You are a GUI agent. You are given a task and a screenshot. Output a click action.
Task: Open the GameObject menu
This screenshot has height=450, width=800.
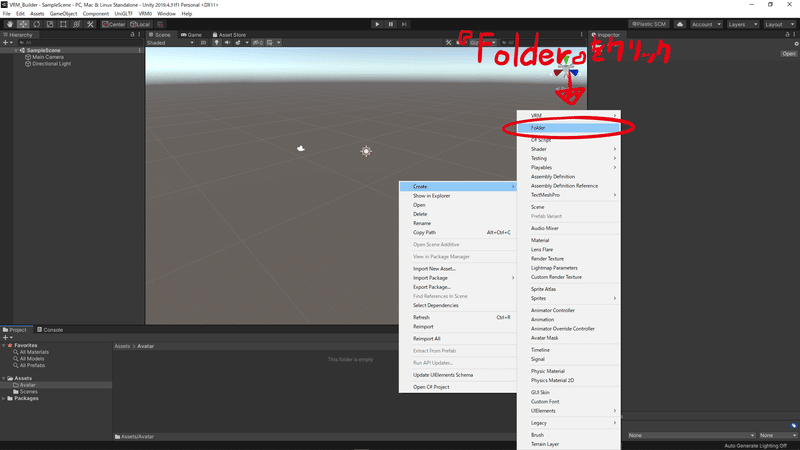pyautogui.click(x=63, y=14)
